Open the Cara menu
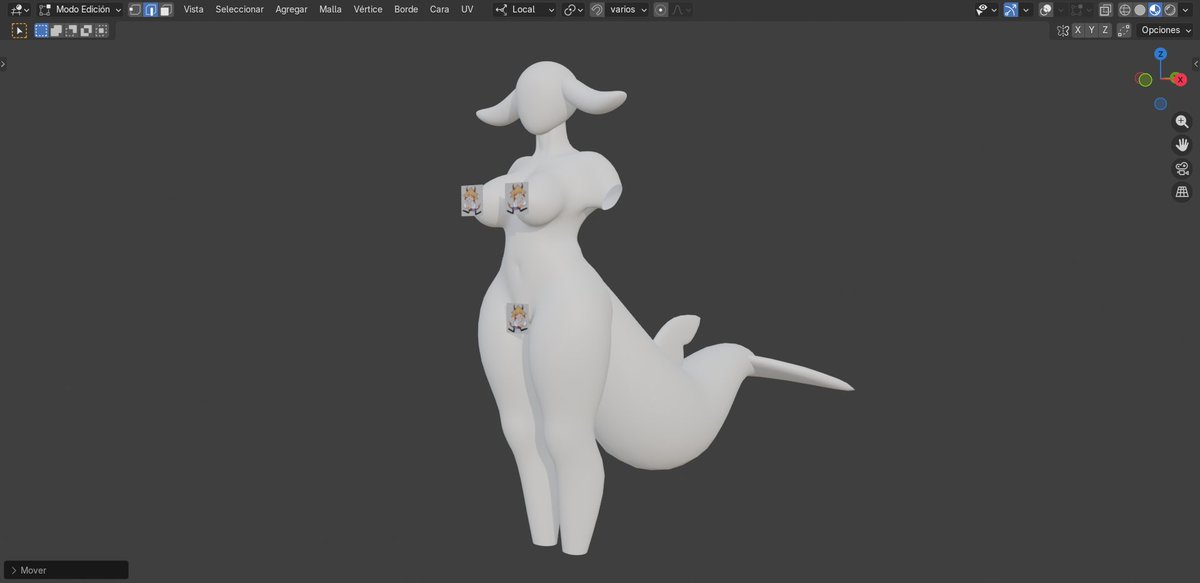The height and width of the screenshot is (583, 1200). click(439, 9)
